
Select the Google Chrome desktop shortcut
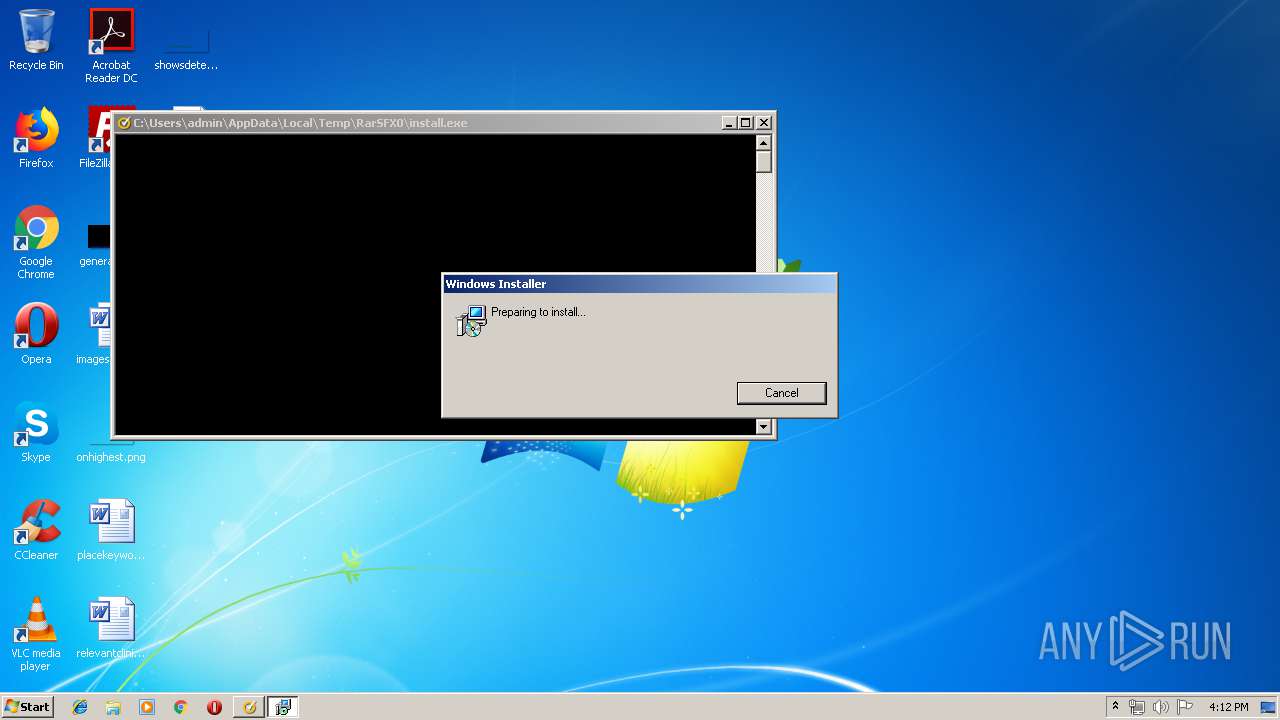click(x=36, y=243)
